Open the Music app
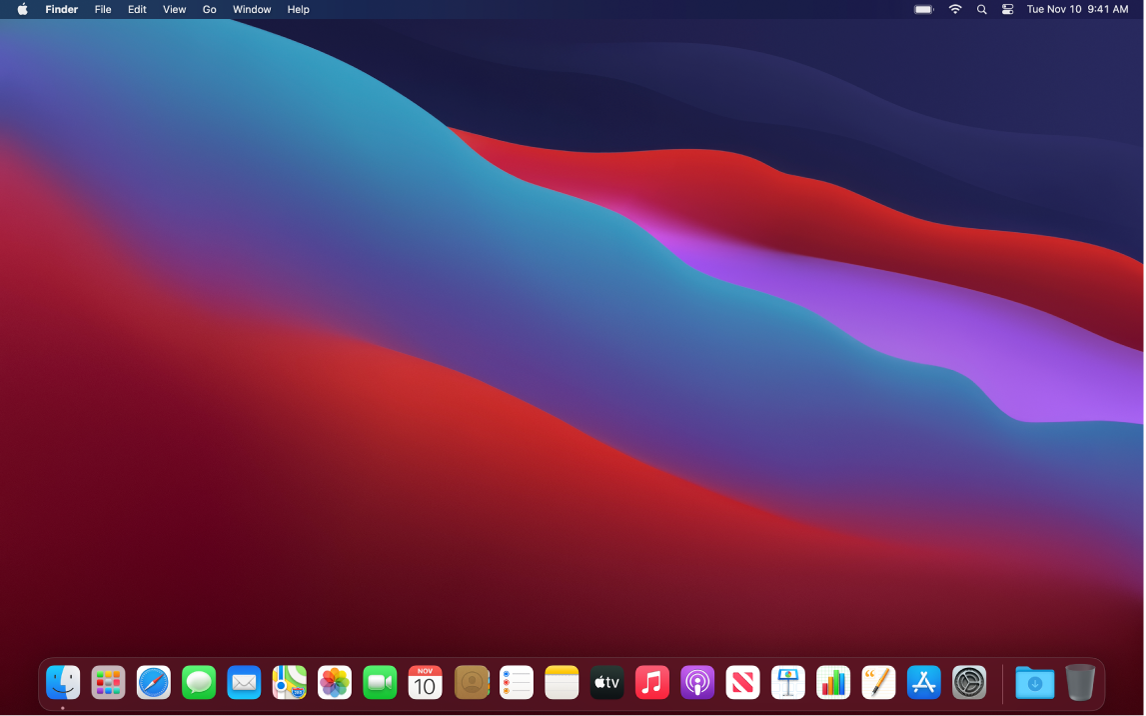Image resolution: width=1146 pixels, height=716 pixels. point(652,683)
